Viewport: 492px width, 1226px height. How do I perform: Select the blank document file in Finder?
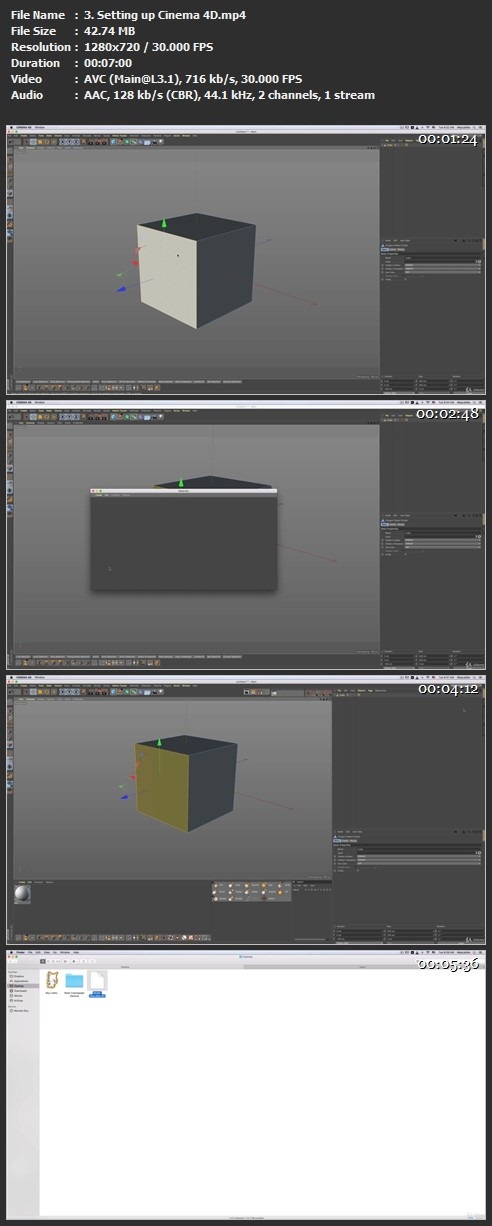[x=97, y=980]
